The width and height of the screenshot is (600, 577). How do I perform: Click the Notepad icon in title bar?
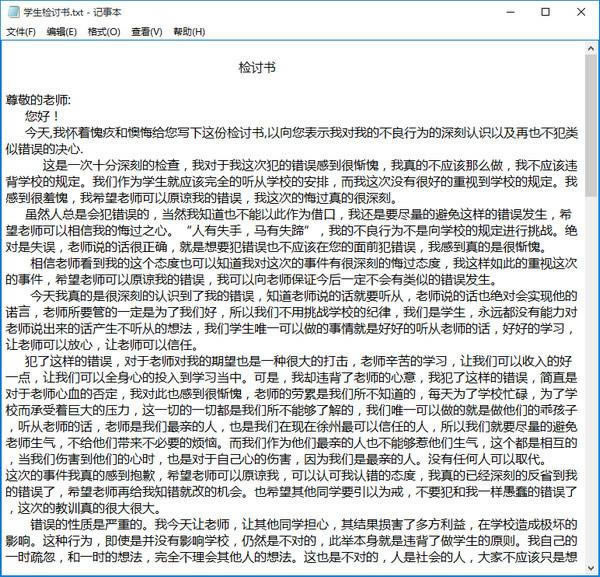[x=14, y=12]
